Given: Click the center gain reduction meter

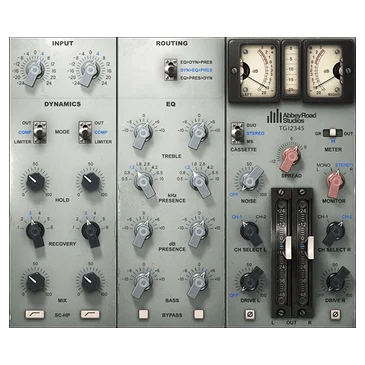Looking at the screenshot, I should (x=291, y=69).
